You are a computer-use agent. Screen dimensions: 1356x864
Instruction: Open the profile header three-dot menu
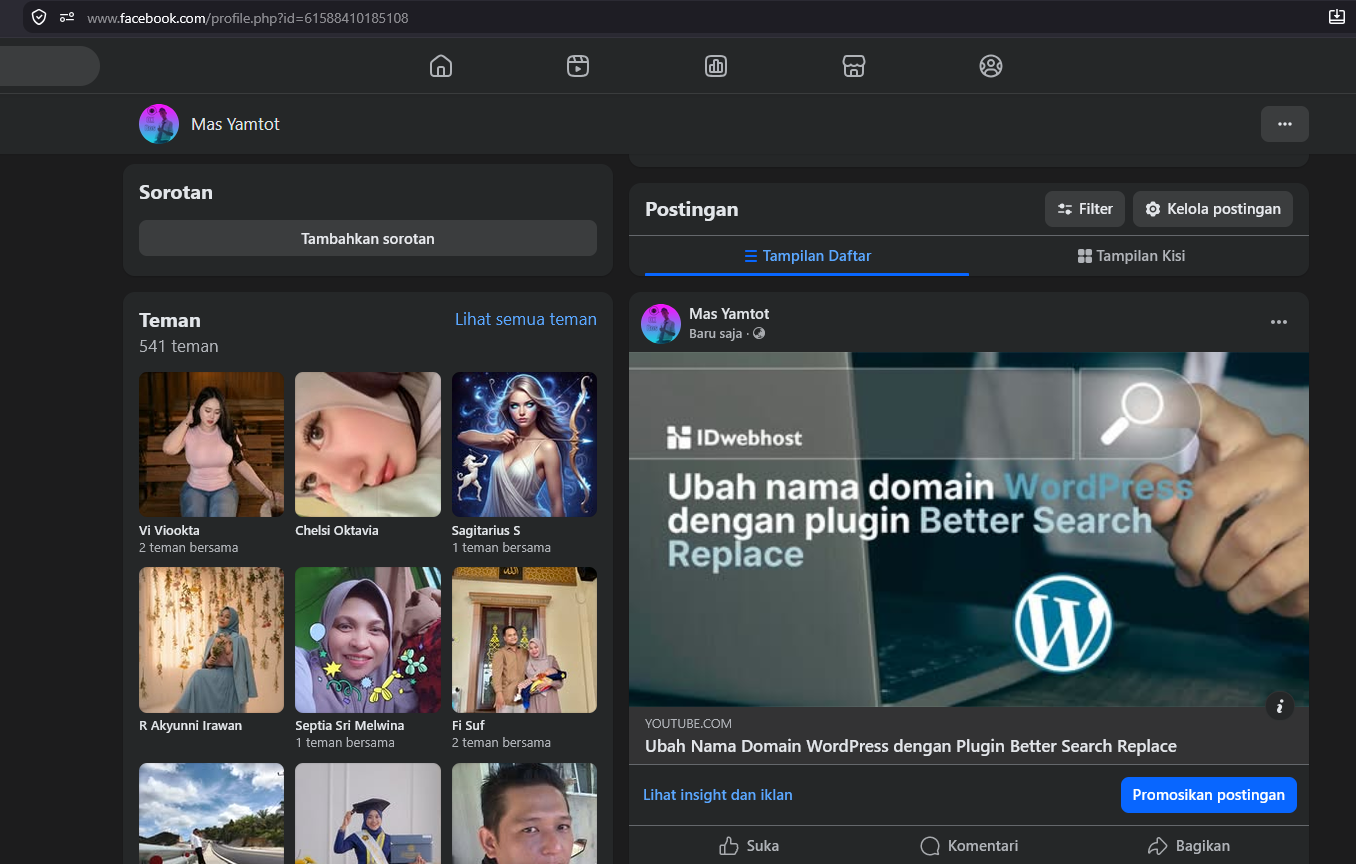(1285, 124)
